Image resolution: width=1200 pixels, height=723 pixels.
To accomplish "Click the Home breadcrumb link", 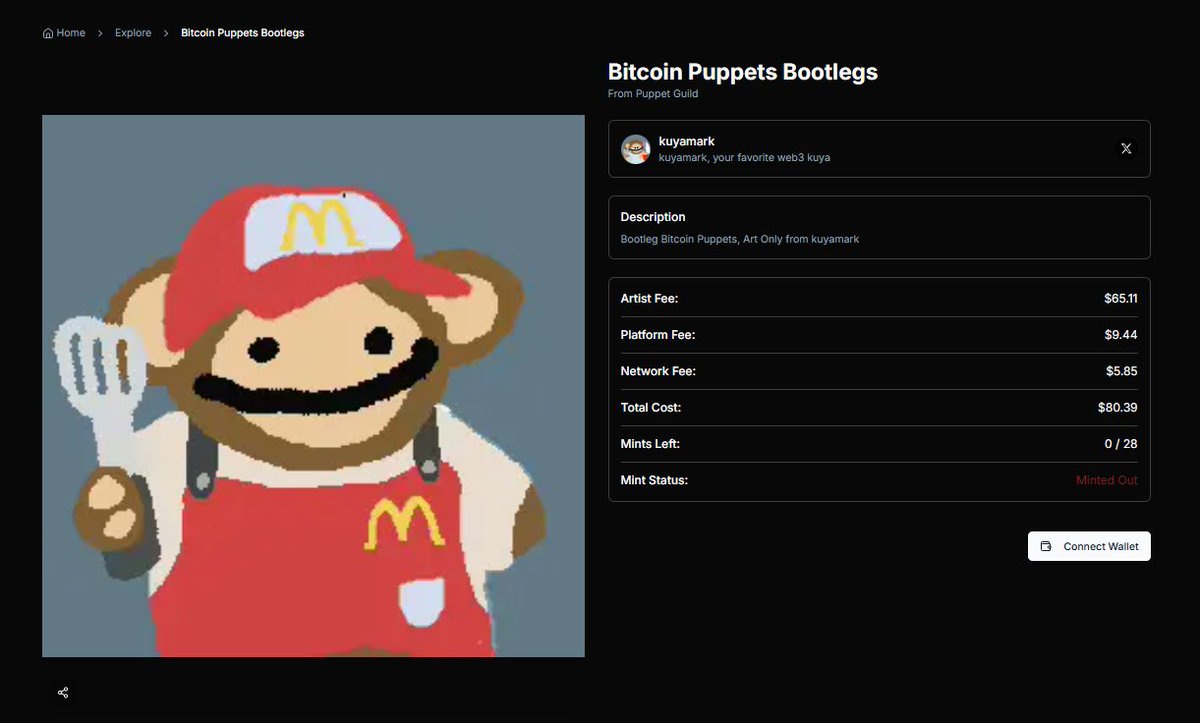I will pos(64,33).
